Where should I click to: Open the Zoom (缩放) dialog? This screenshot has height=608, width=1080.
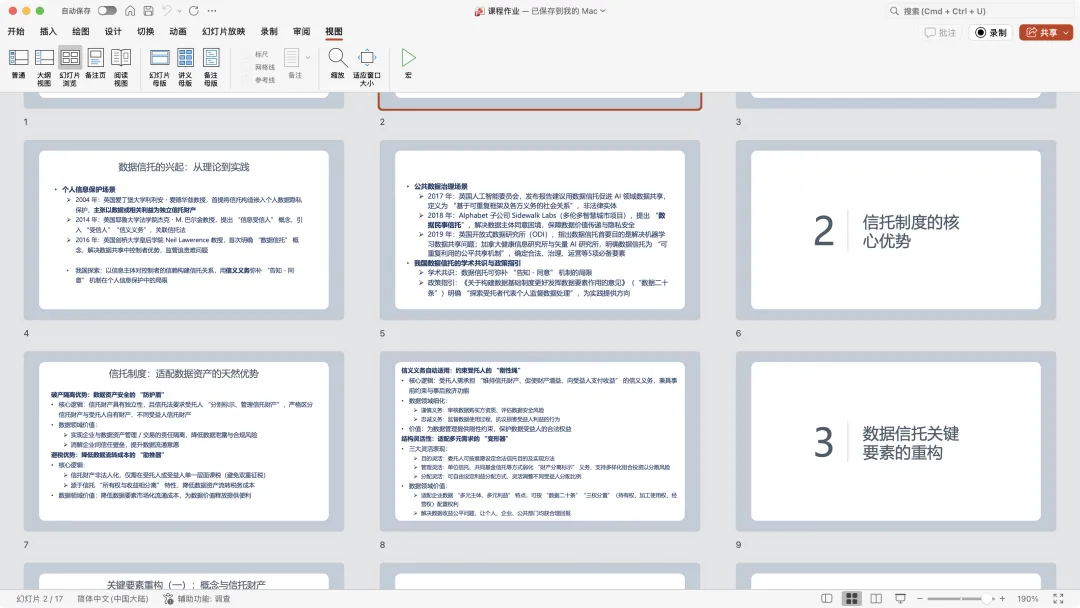(x=338, y=64)
